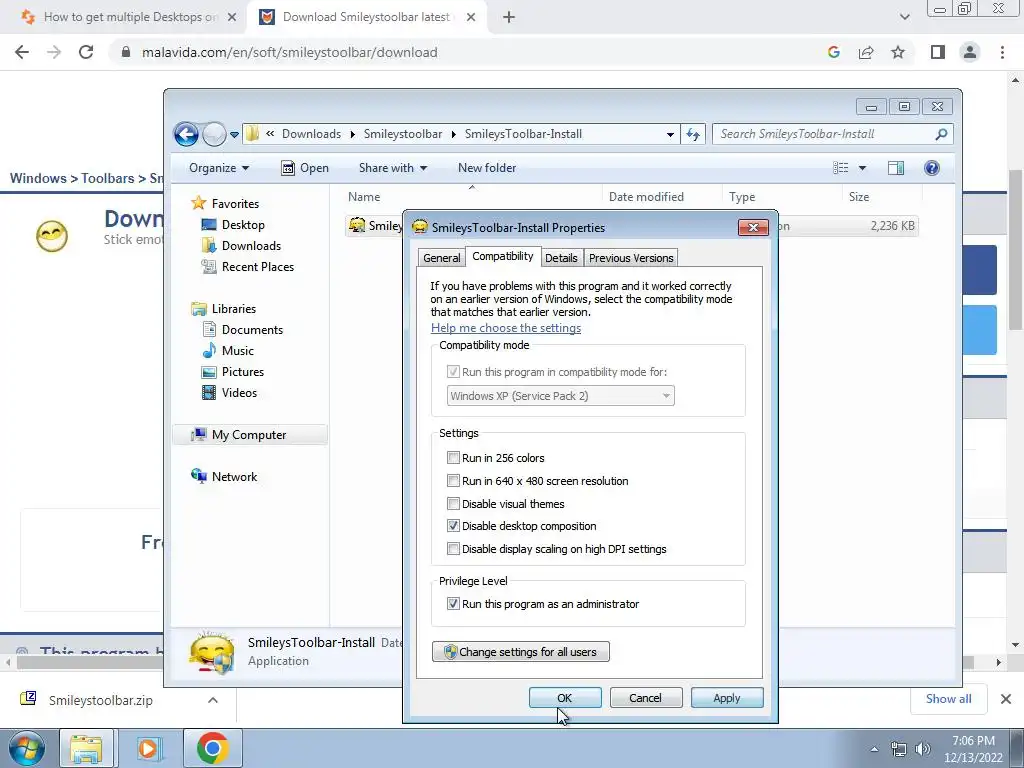Image resolution: width=1024 pixels, height=768 pixels.
Task: Uncheck Disable desktop composition
Action: click(x=453, y=526)
